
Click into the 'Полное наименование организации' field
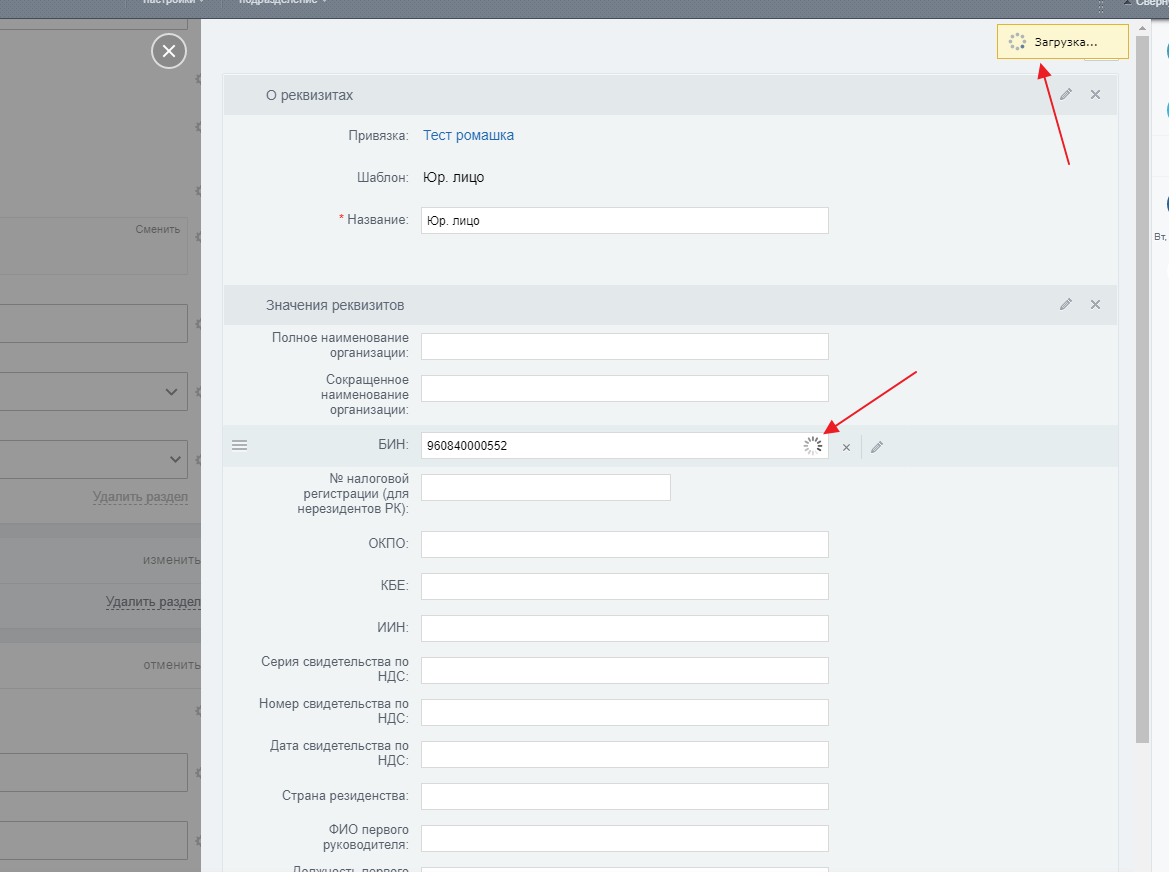point(624,346)
